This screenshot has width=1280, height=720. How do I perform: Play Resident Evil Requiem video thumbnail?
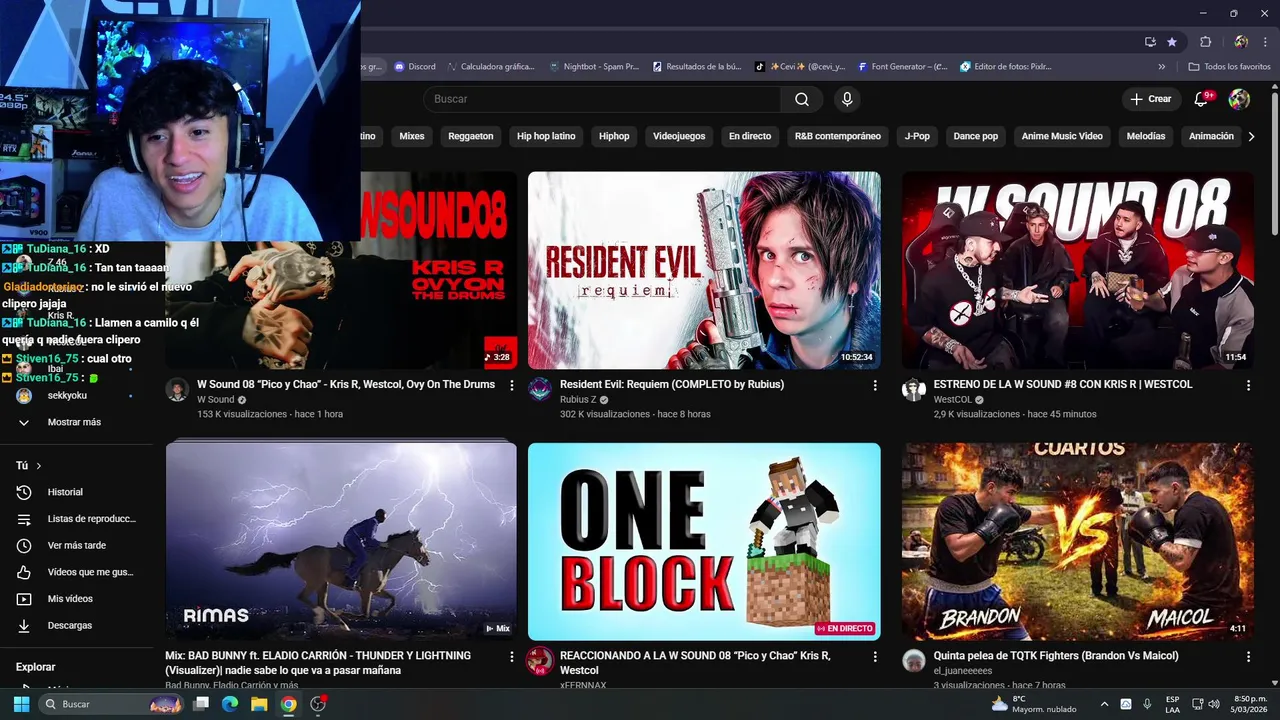point(704,270)
